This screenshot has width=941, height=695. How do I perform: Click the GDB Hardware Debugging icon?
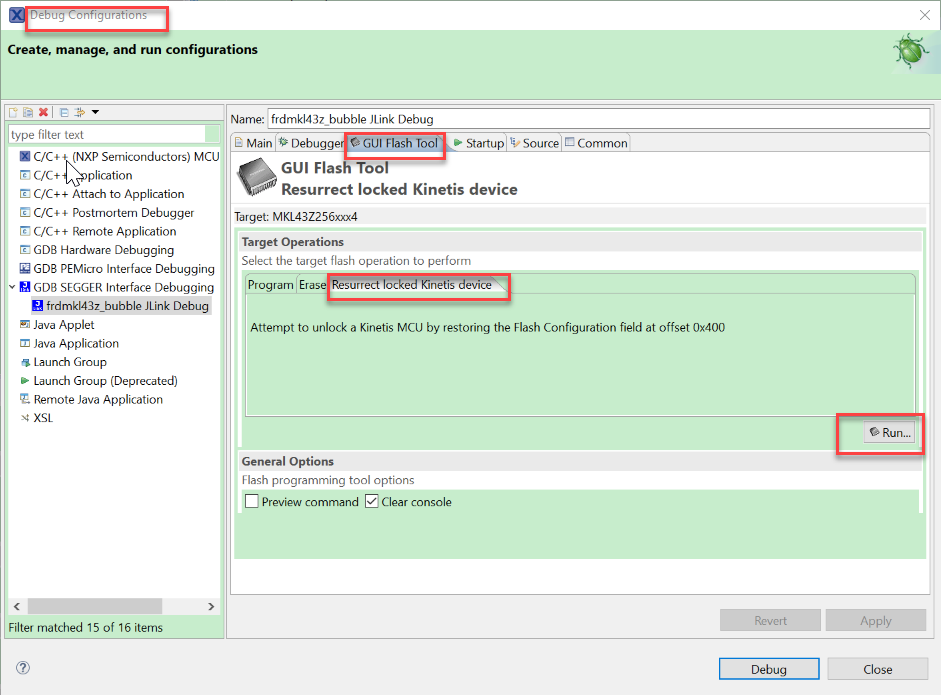25,250
